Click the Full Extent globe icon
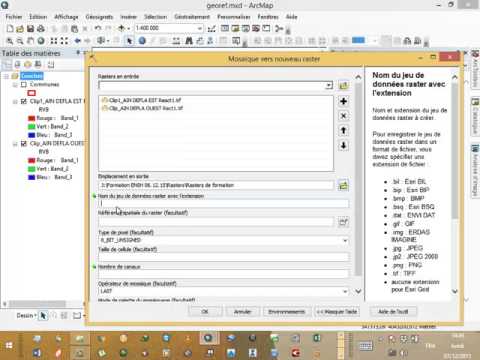This screenshot has width=480, height=360. (x=41, y=41)
